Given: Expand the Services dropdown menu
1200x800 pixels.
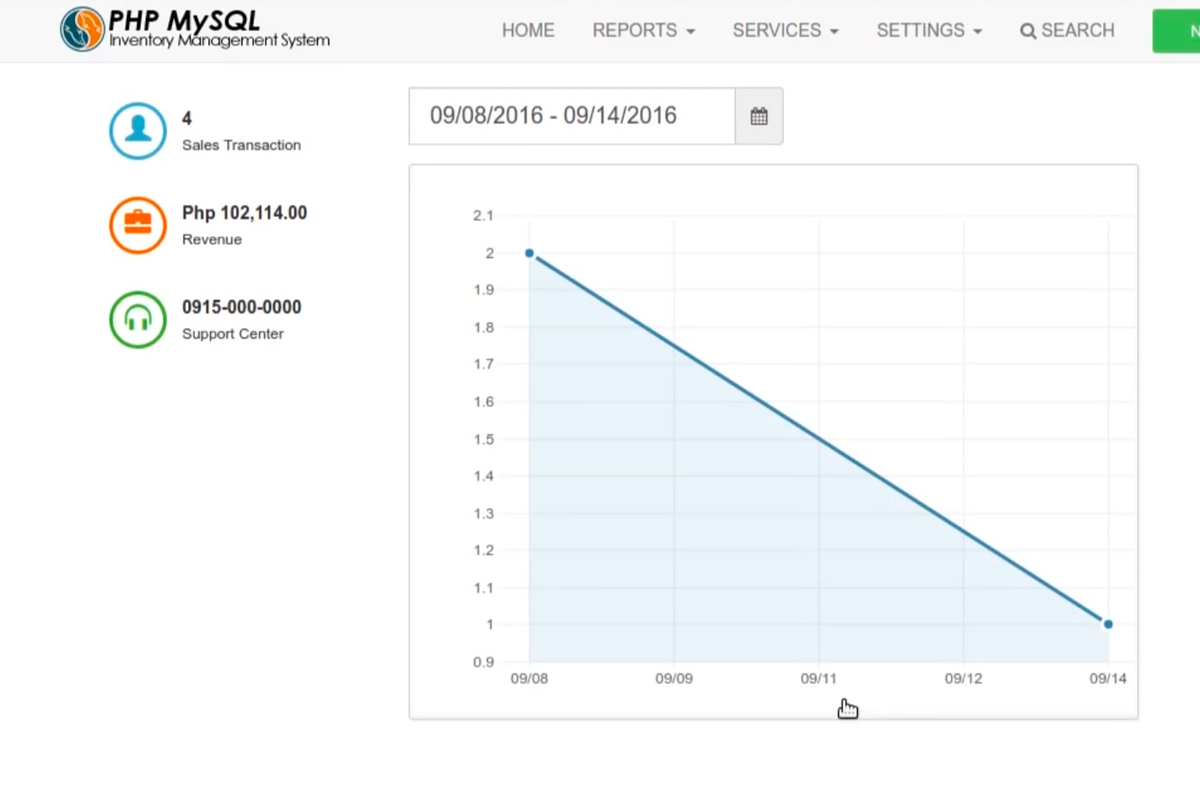Looking at the screenshot, I should [785, 31].
